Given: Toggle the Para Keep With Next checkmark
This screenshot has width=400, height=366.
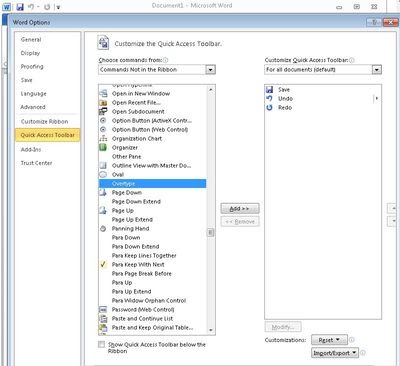Looking at the screenshot, I should (103, 264).
